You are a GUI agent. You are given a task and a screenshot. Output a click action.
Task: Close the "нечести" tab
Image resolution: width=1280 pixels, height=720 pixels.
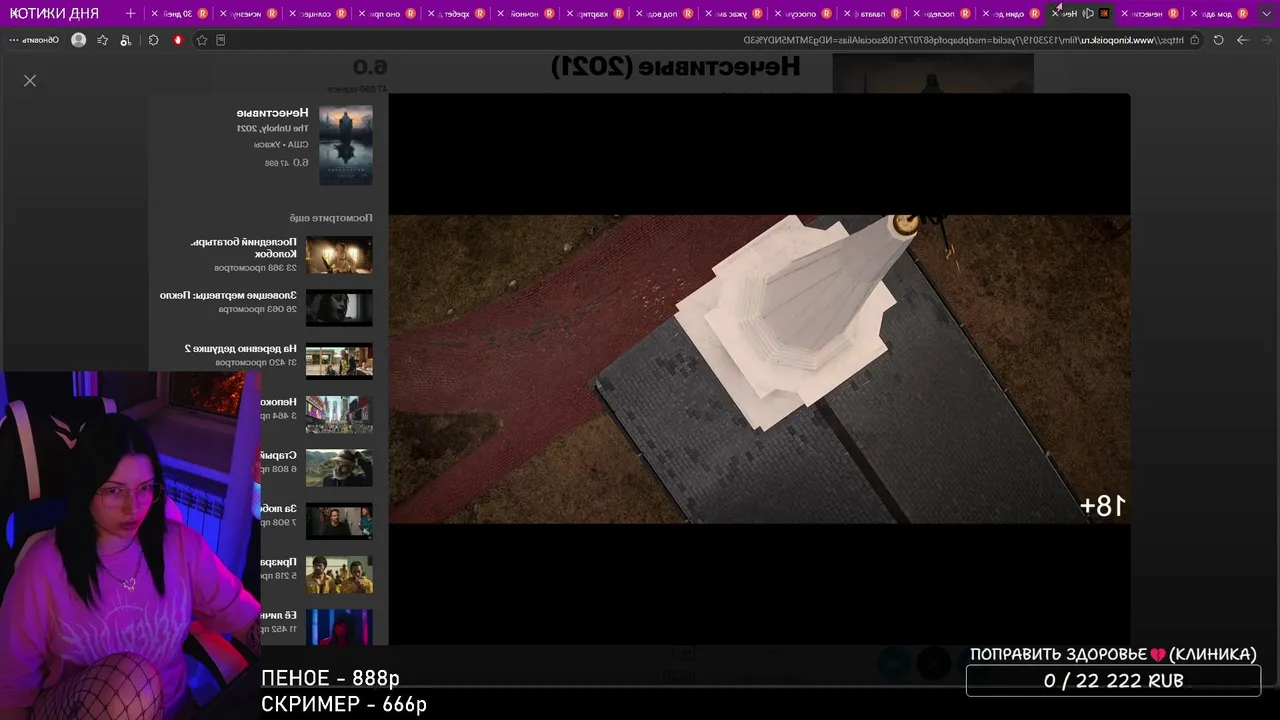(1125, 14)
